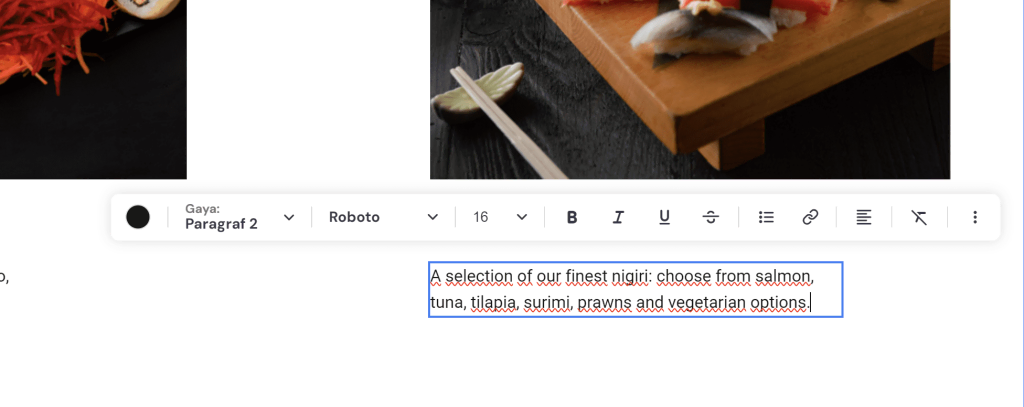Open the text alignment options
1024x407 pixels.
(864, 217)
